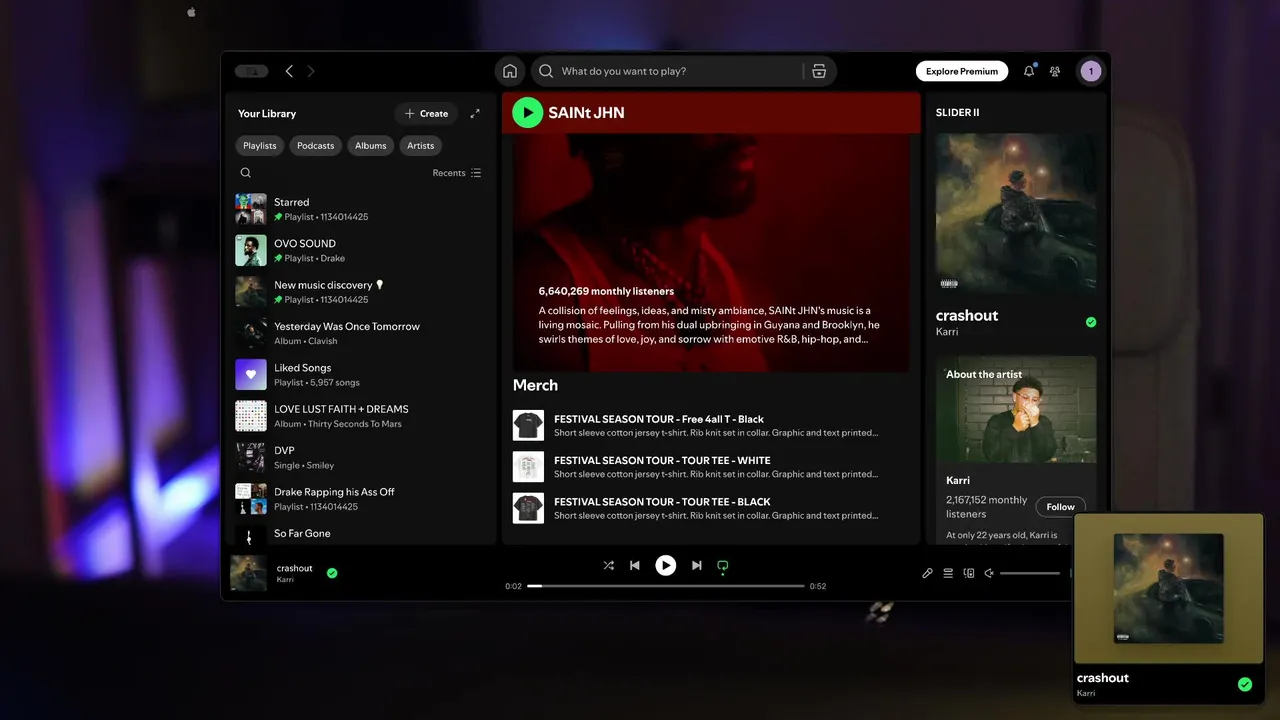The width and height of the screenshot is (1280, 720).
Task: Enable shuffle in player bar
Action: (608, 565)
